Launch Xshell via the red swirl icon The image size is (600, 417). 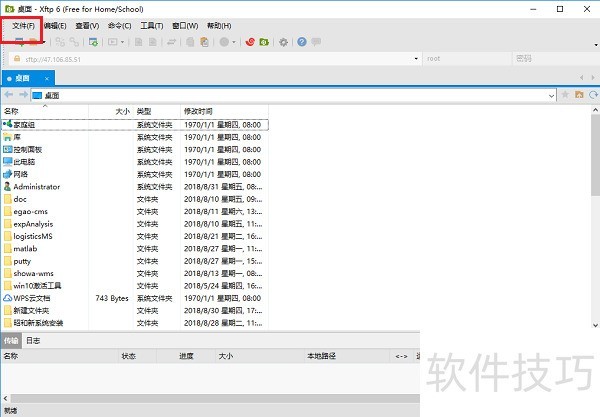250,42
